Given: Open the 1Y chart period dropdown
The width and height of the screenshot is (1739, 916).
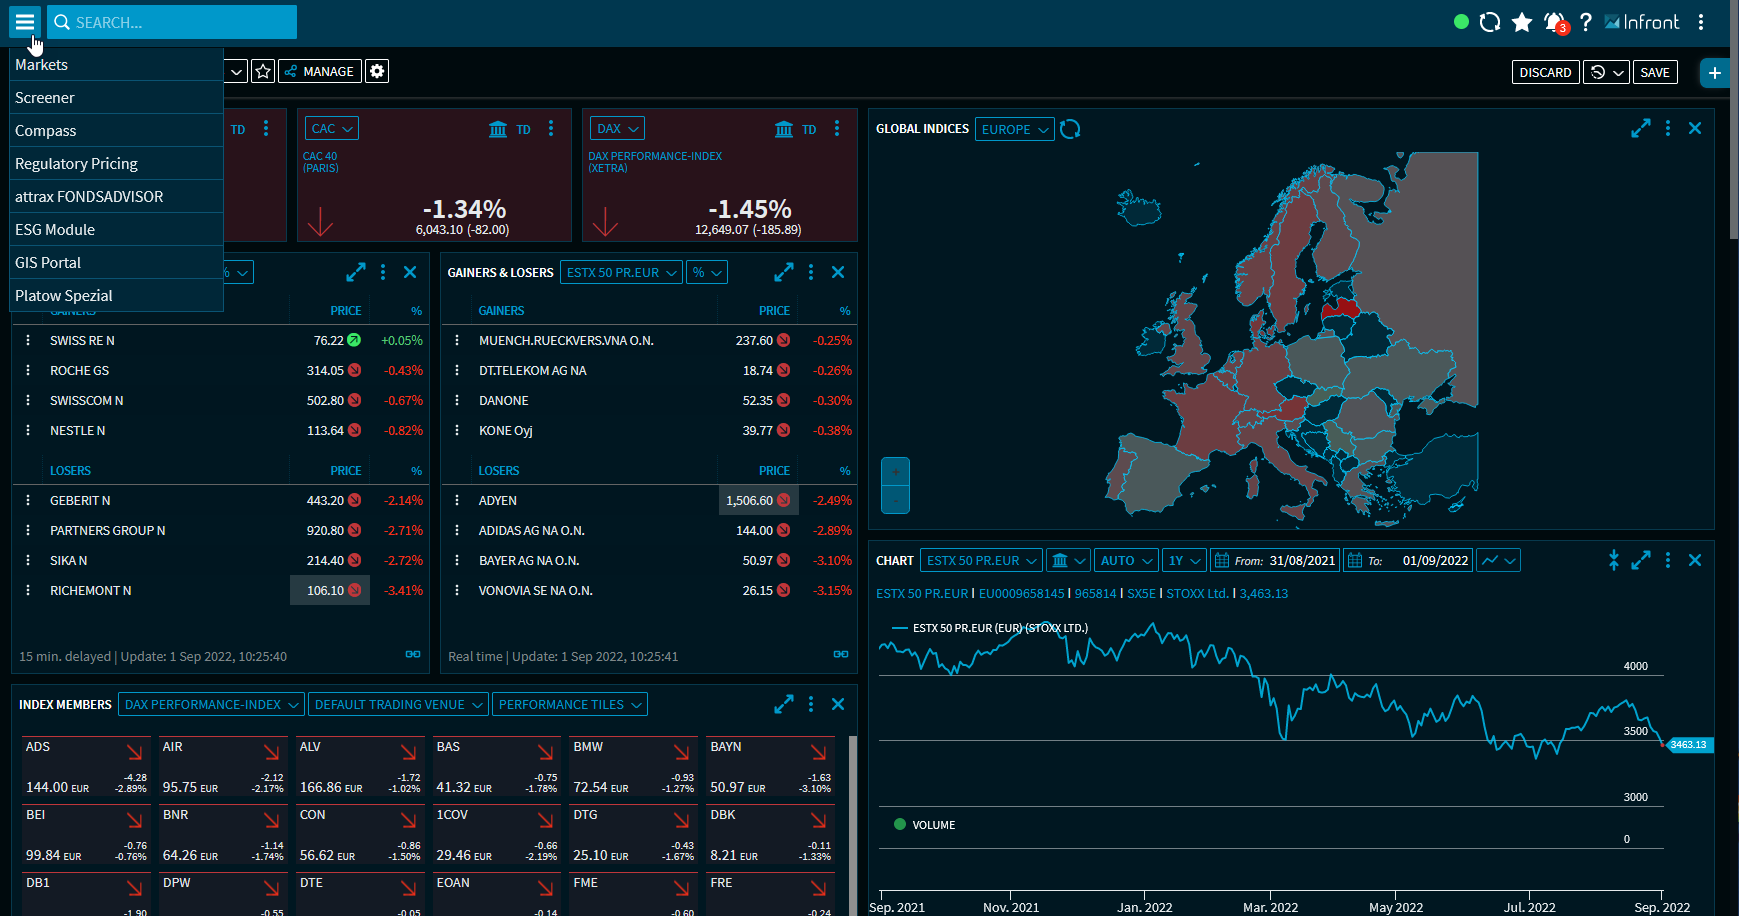Looking at the screenshot, I should pos(1185,561).
